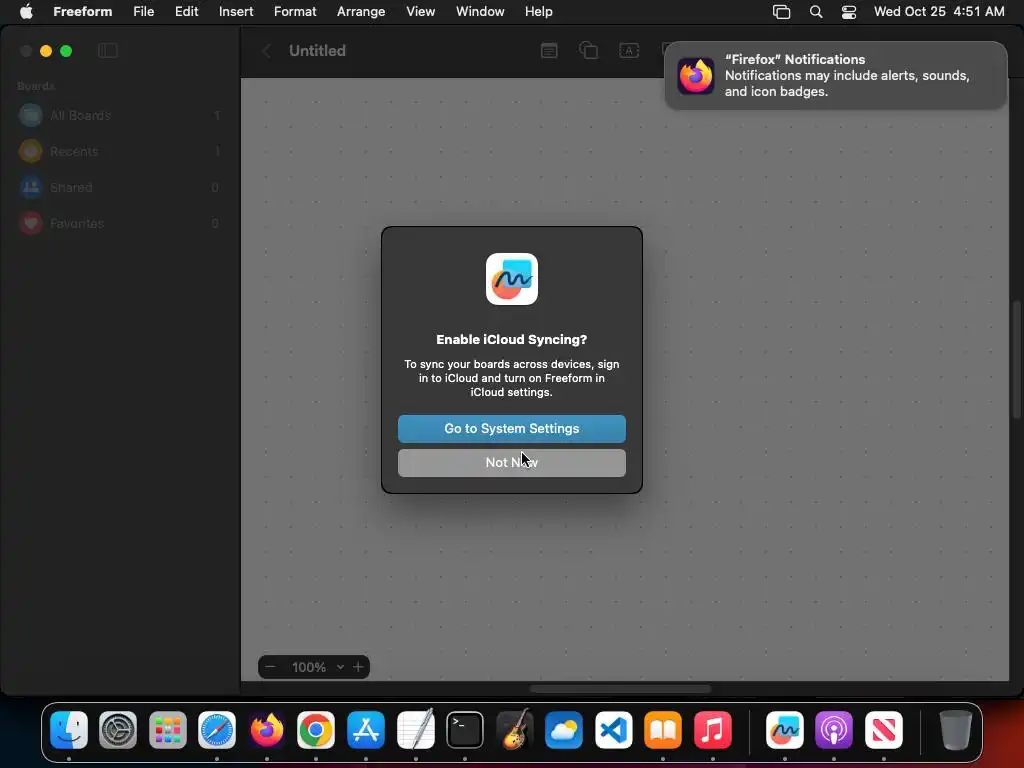This screenshot has height=768, width=1024.
Task: Open GarageBand from the Dock
Action: pos(515,729)
